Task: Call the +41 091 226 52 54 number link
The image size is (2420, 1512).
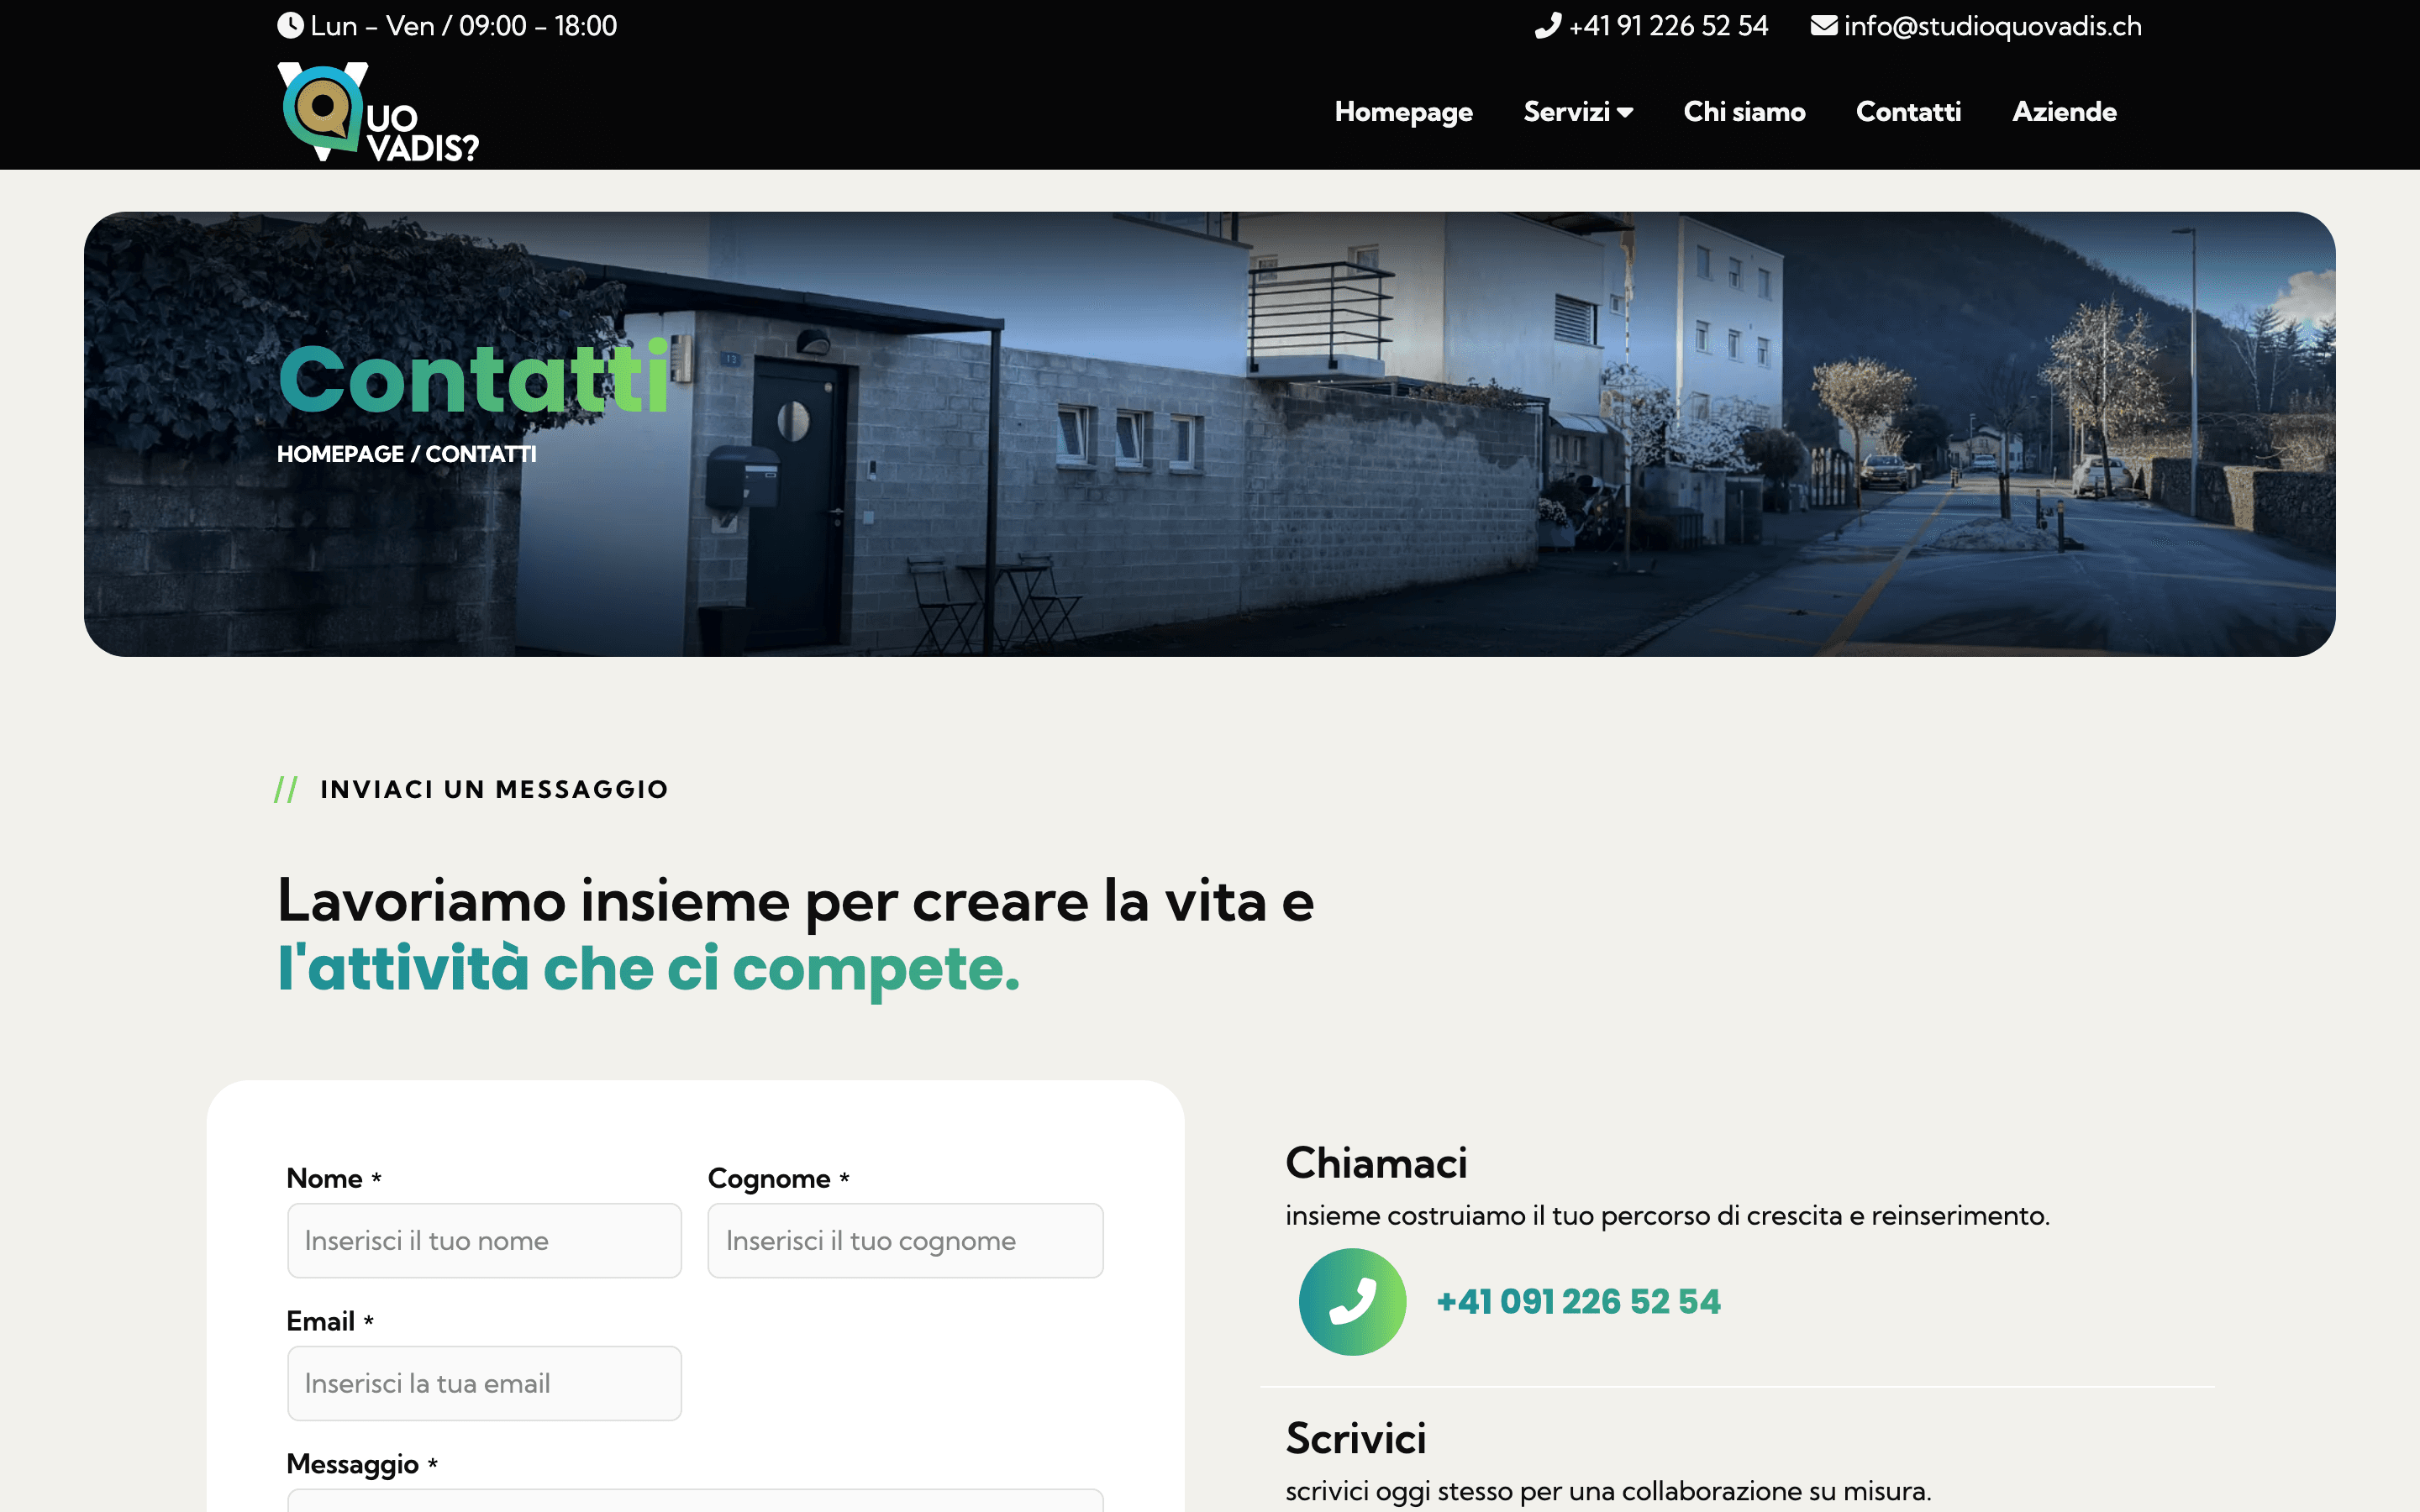Action: 1579,1301
